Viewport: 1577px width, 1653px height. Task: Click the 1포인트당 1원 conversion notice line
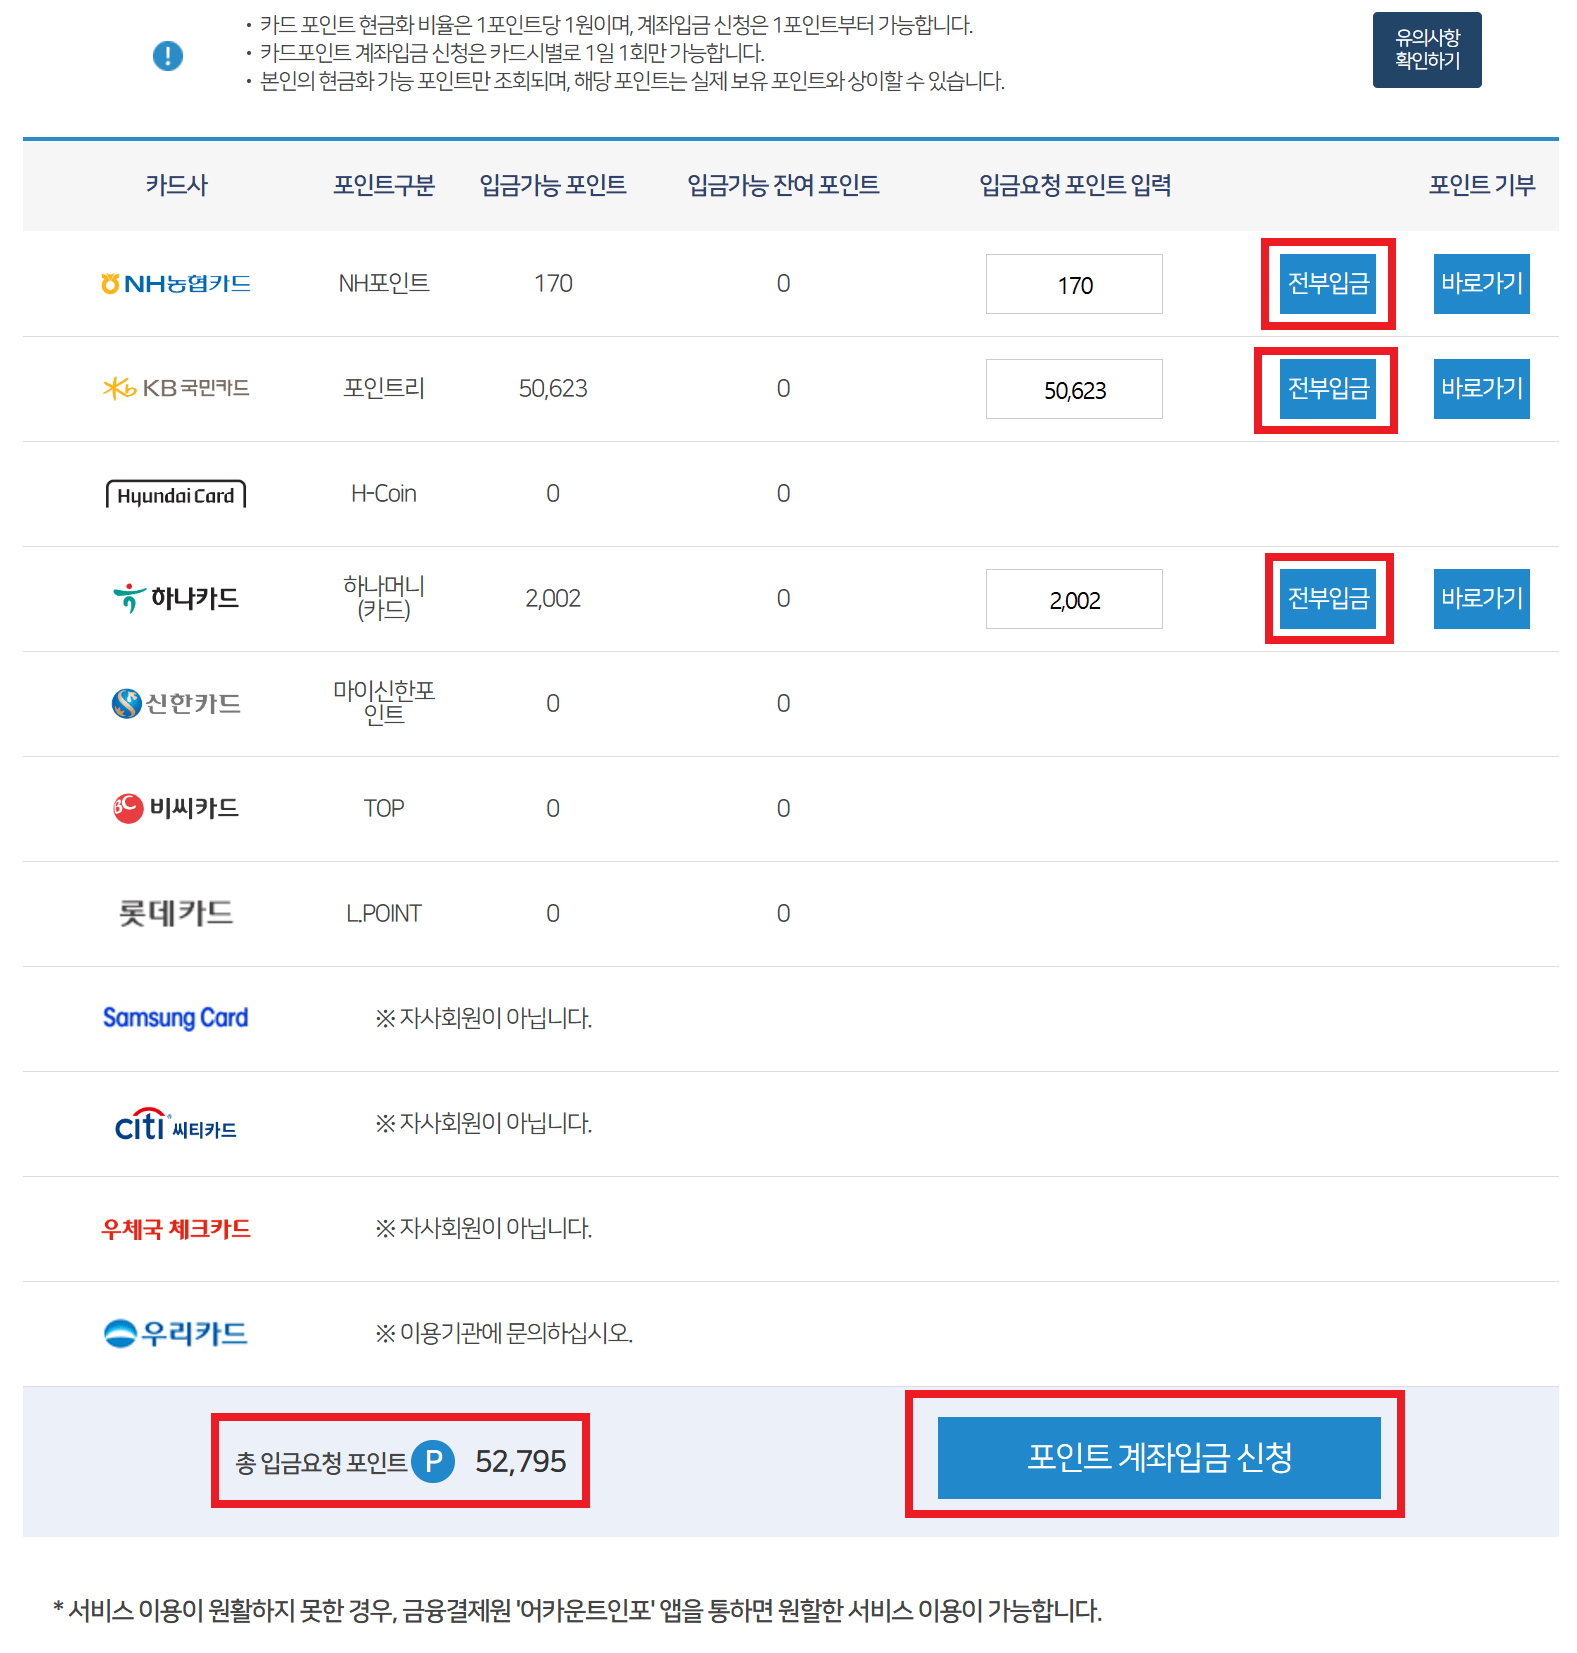pos(616,26)
